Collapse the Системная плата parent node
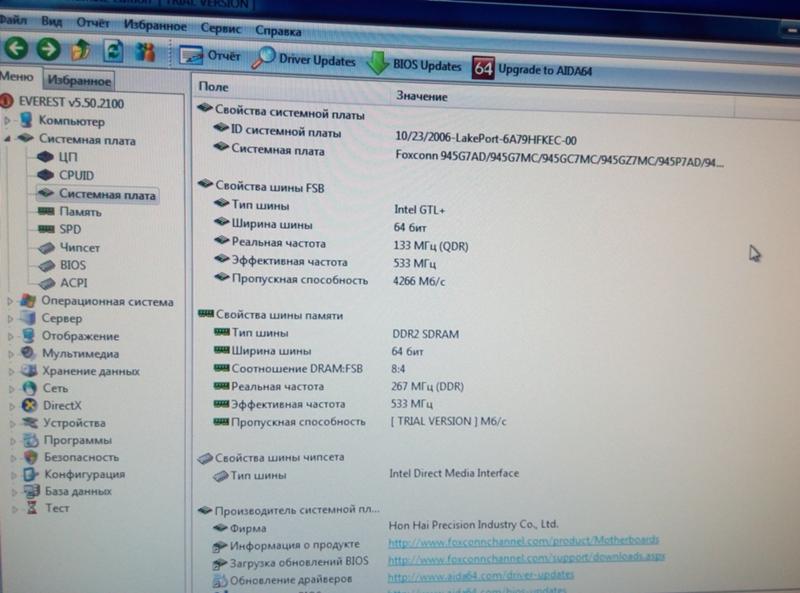 tap(7, 138)
